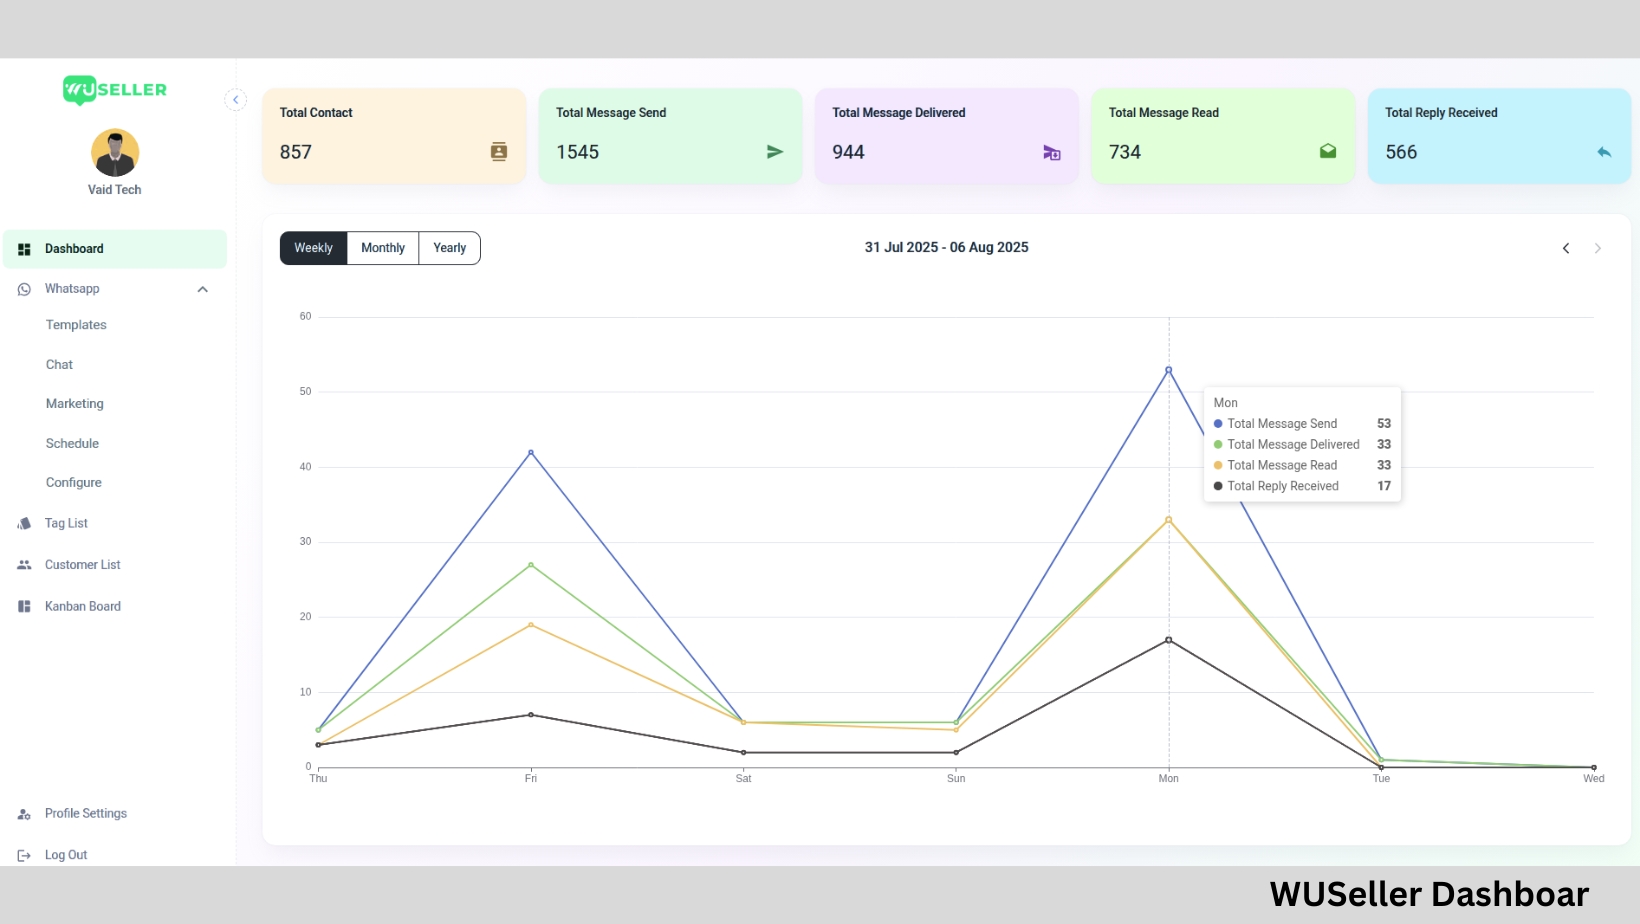Collapse the Whatsapp menu section

202,289
